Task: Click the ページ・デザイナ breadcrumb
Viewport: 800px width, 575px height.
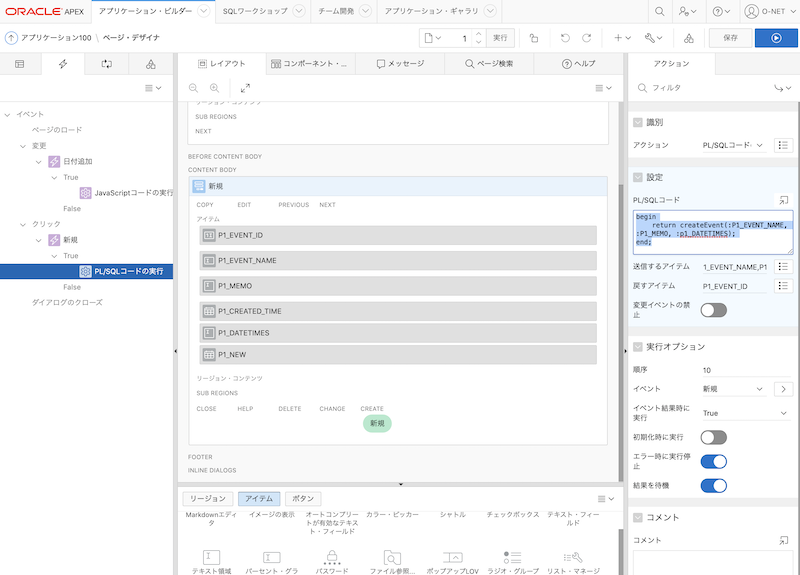Action: (131, 38)
